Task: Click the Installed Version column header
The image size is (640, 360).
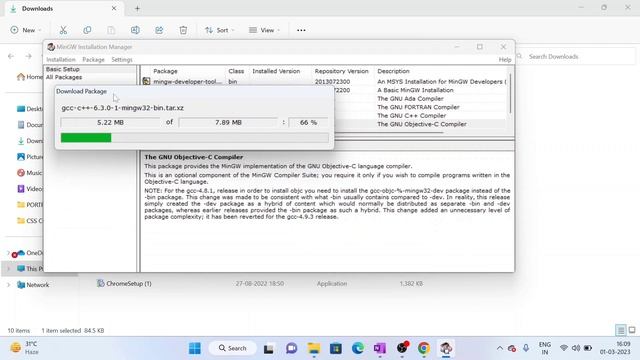Action: click(x=276, y=71)
